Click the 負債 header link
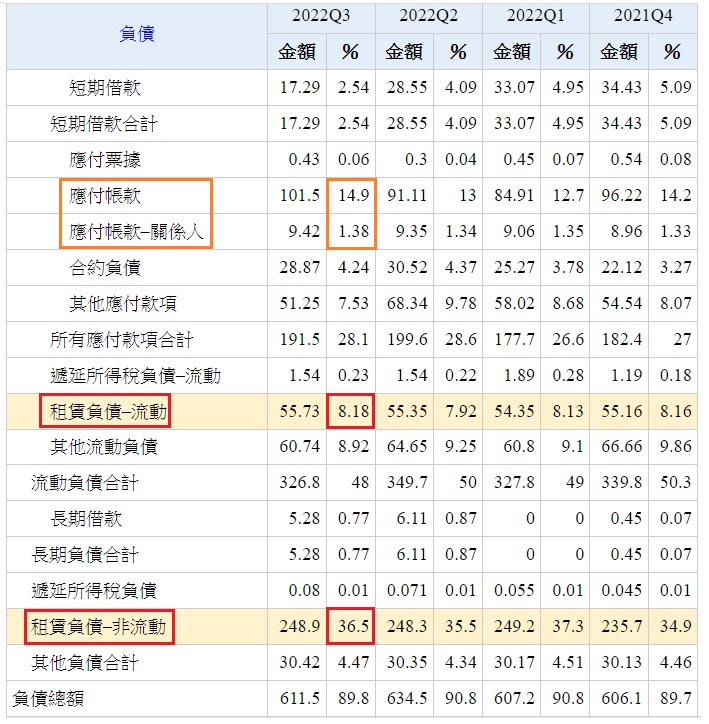The width and height of the screenshot is (709, 724). coord(137,34)
